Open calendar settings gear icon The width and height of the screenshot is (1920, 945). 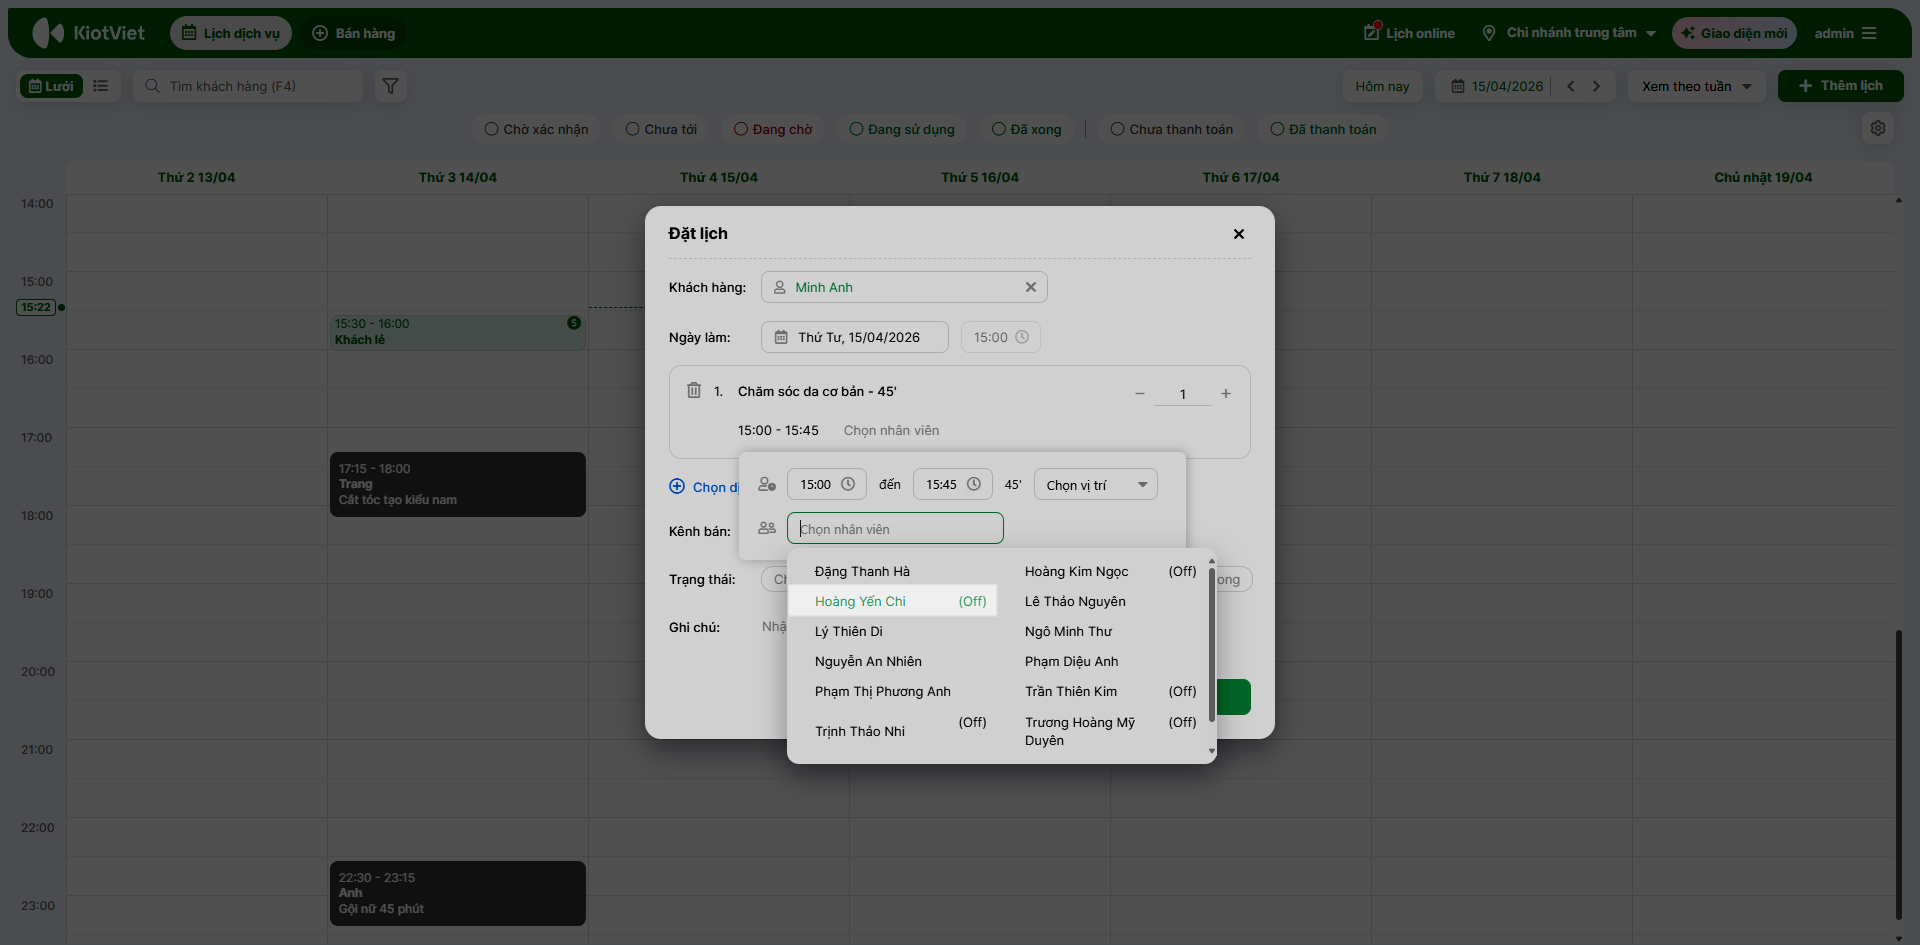[1878, 128]
